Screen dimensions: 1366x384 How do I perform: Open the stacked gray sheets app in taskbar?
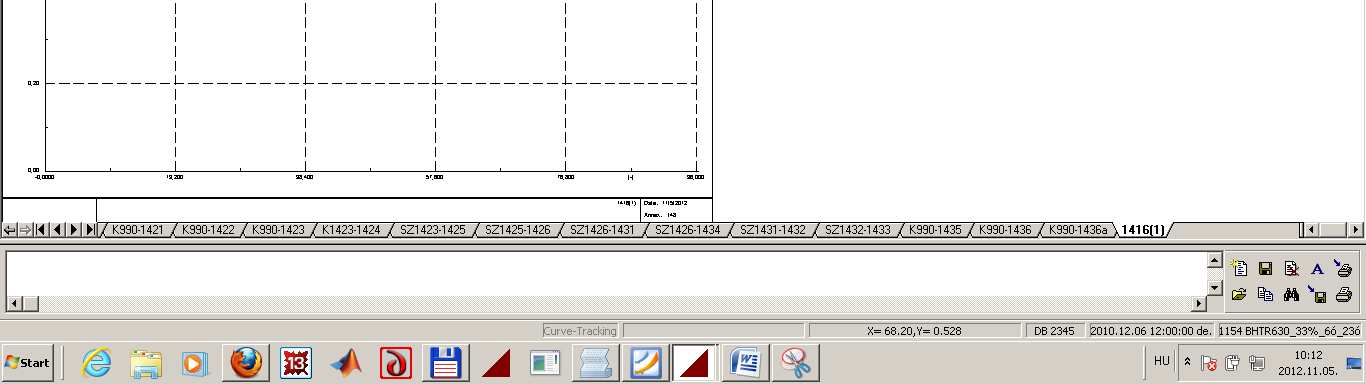point(595,363)
